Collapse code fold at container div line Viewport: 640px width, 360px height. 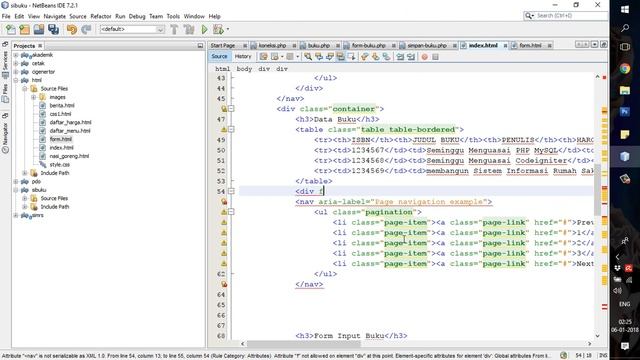click(231, 109)
